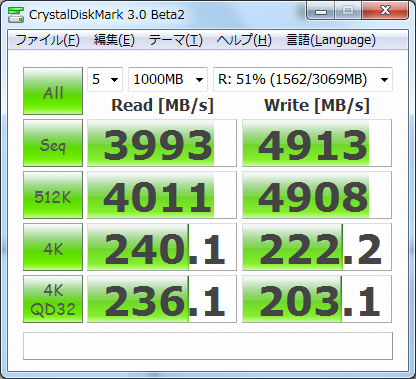The height and width of the screenshot is (379, 416).
Task: Open the テーマ(T) menu
Action: tap(176, 40)
